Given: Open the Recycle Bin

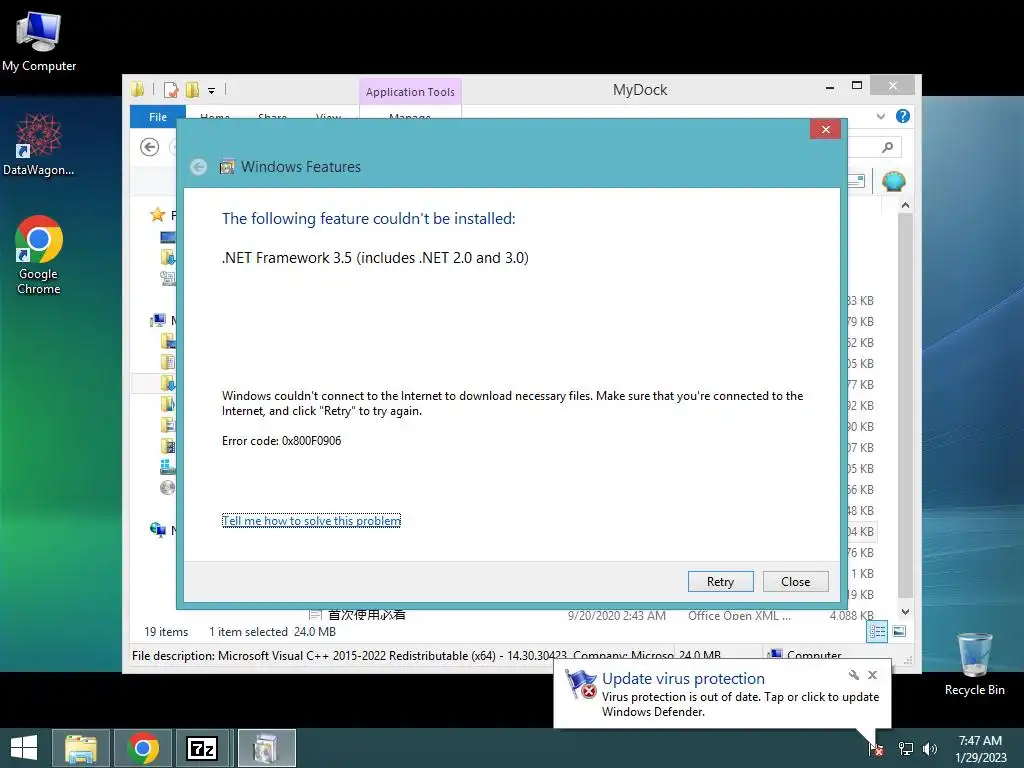Looking at the screenshot, I should (x=974, y=664).
